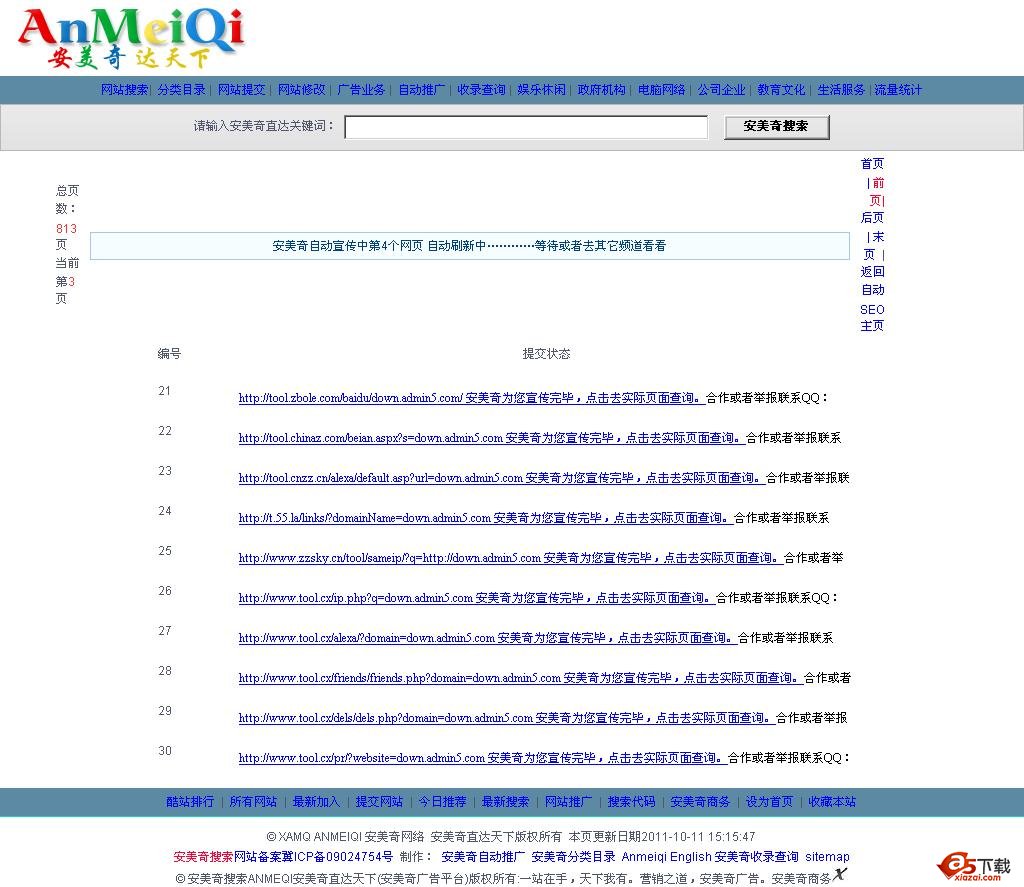
Task: Click 收藏本站 in footer navigation
Action: 832,801
